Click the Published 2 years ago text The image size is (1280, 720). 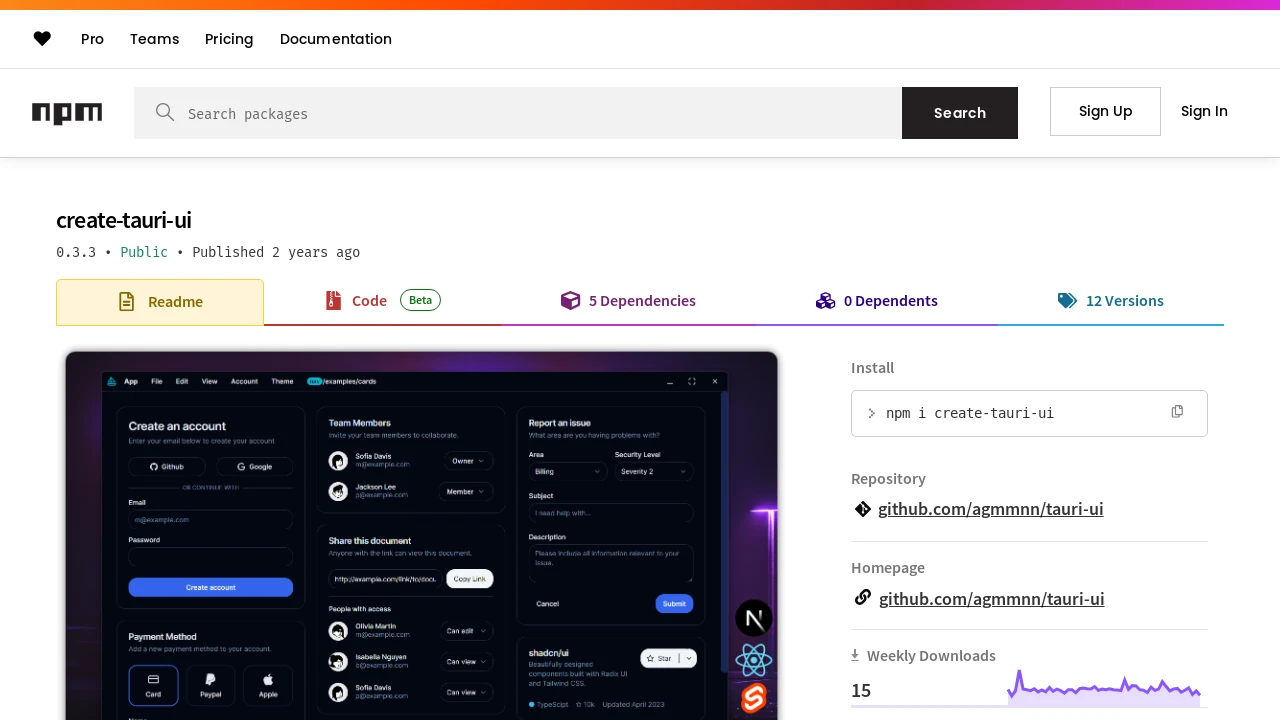pyautogui.click(x=276, y=252)
